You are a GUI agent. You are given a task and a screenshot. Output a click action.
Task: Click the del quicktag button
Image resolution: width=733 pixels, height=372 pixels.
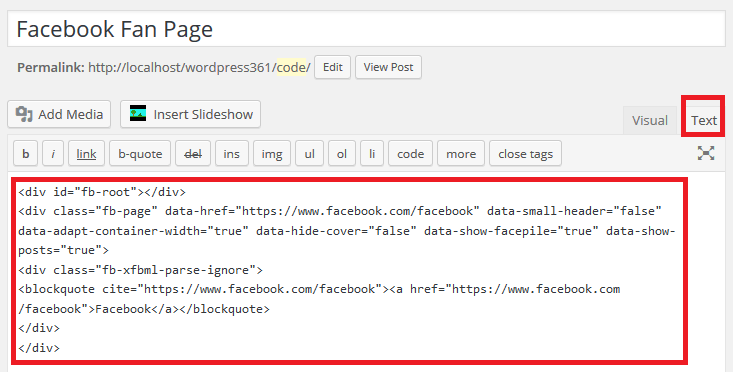[193, 154]
